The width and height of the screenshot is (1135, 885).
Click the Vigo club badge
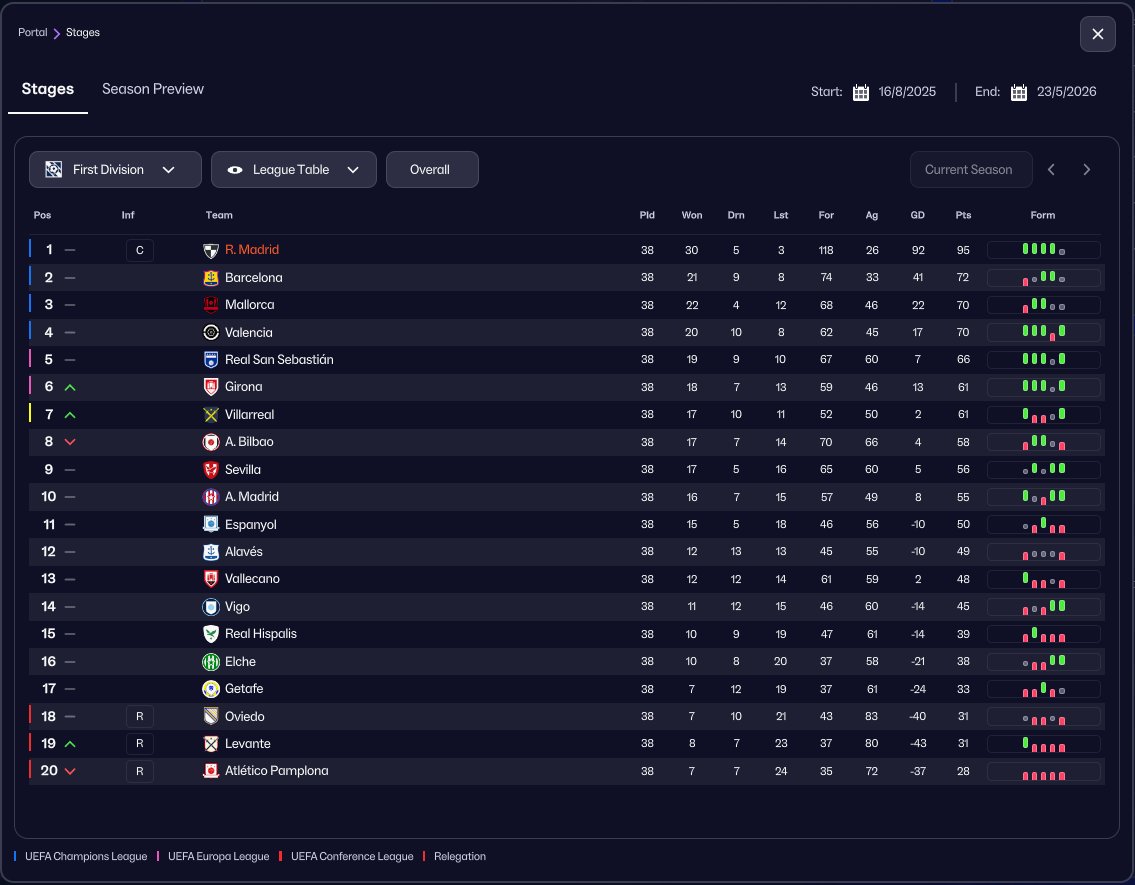click(211, 606)
